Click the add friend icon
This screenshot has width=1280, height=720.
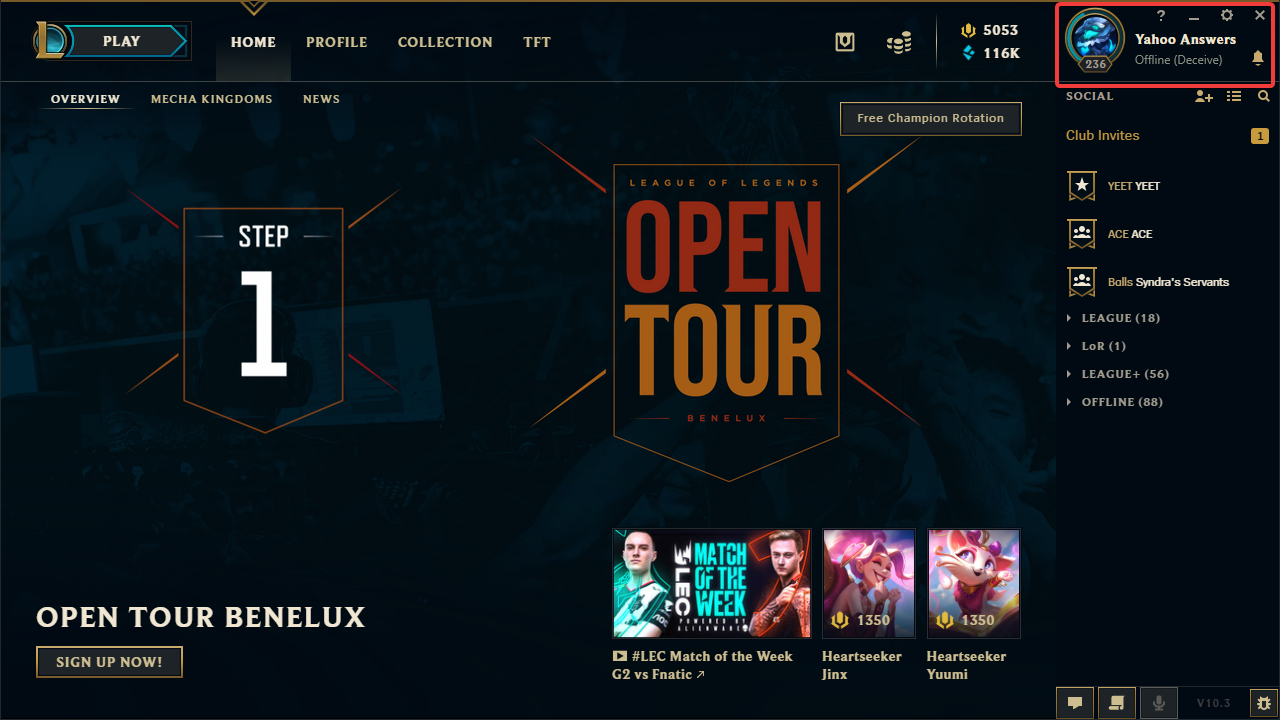coord(1204,97)
